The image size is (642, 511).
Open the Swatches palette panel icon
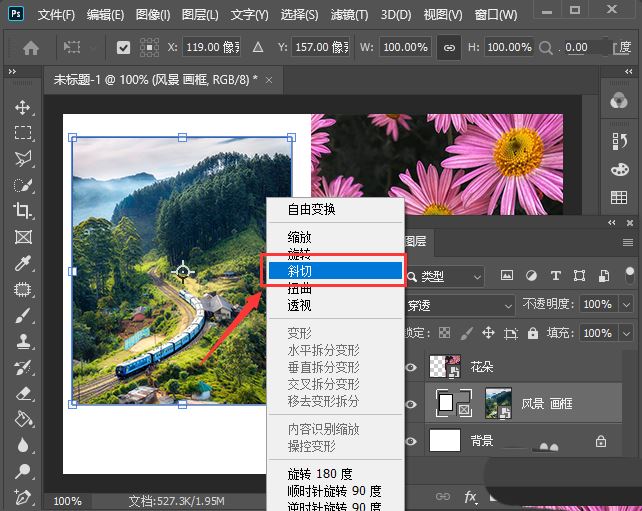[x=619, y=170]
